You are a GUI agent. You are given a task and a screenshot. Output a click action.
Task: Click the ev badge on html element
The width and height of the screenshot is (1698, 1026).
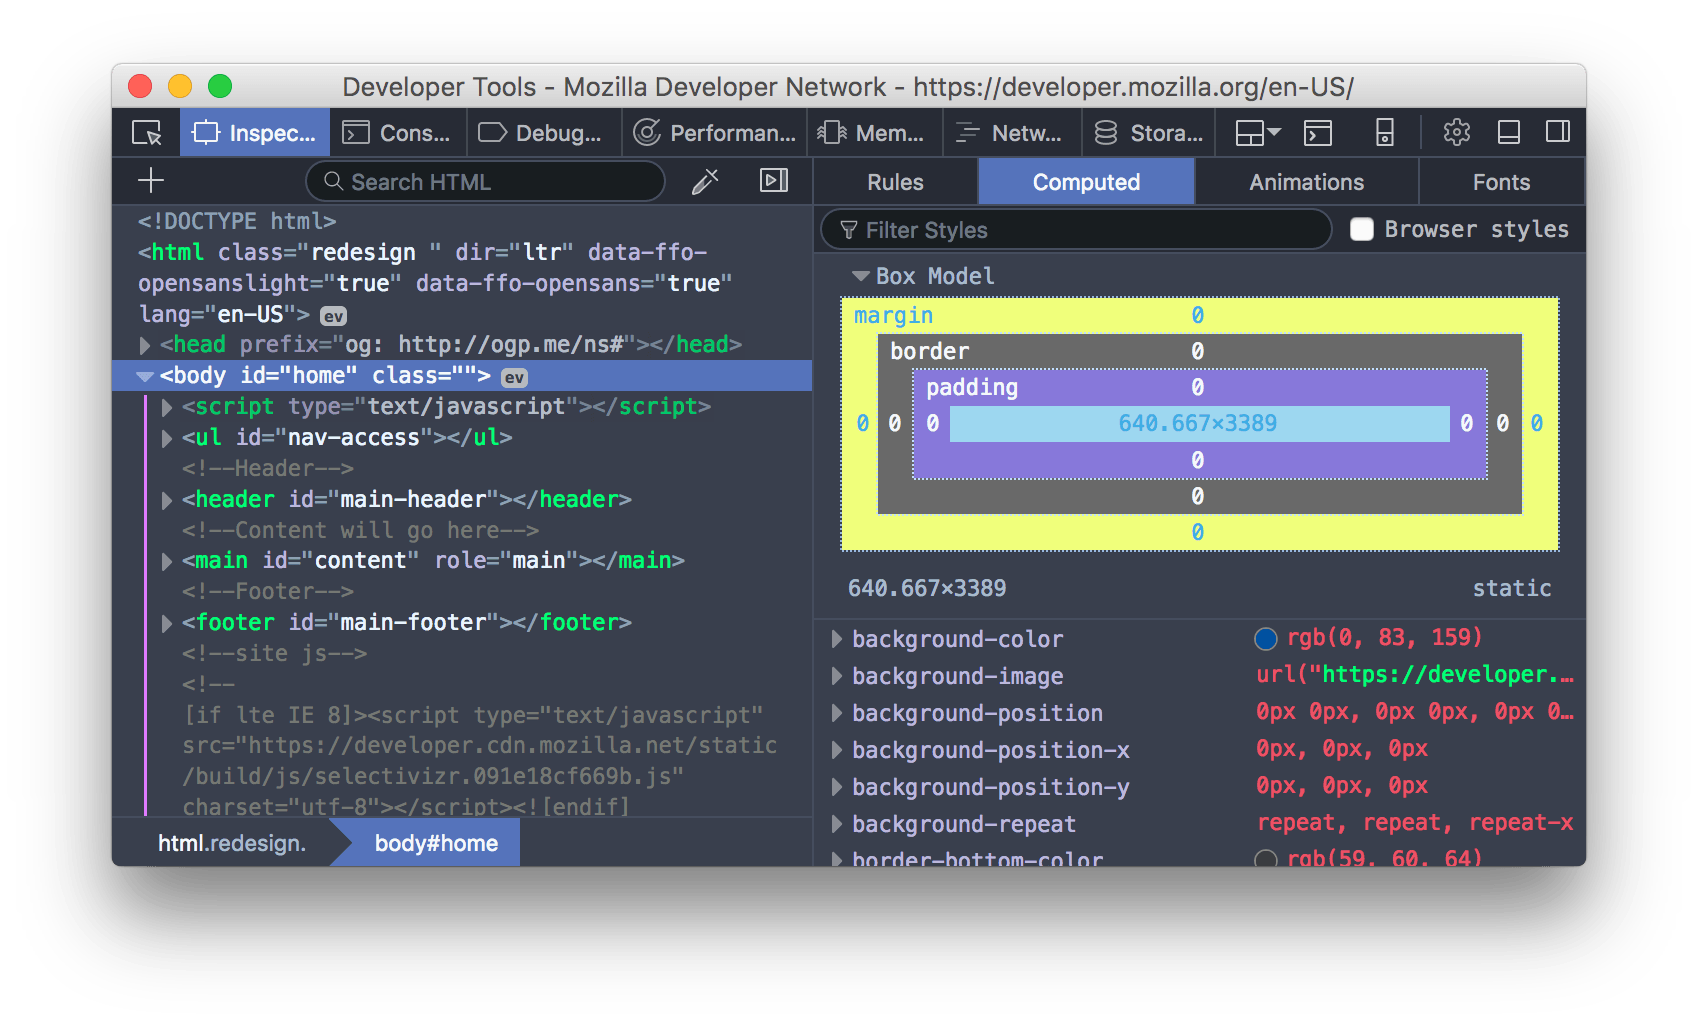tap(333, 316)
